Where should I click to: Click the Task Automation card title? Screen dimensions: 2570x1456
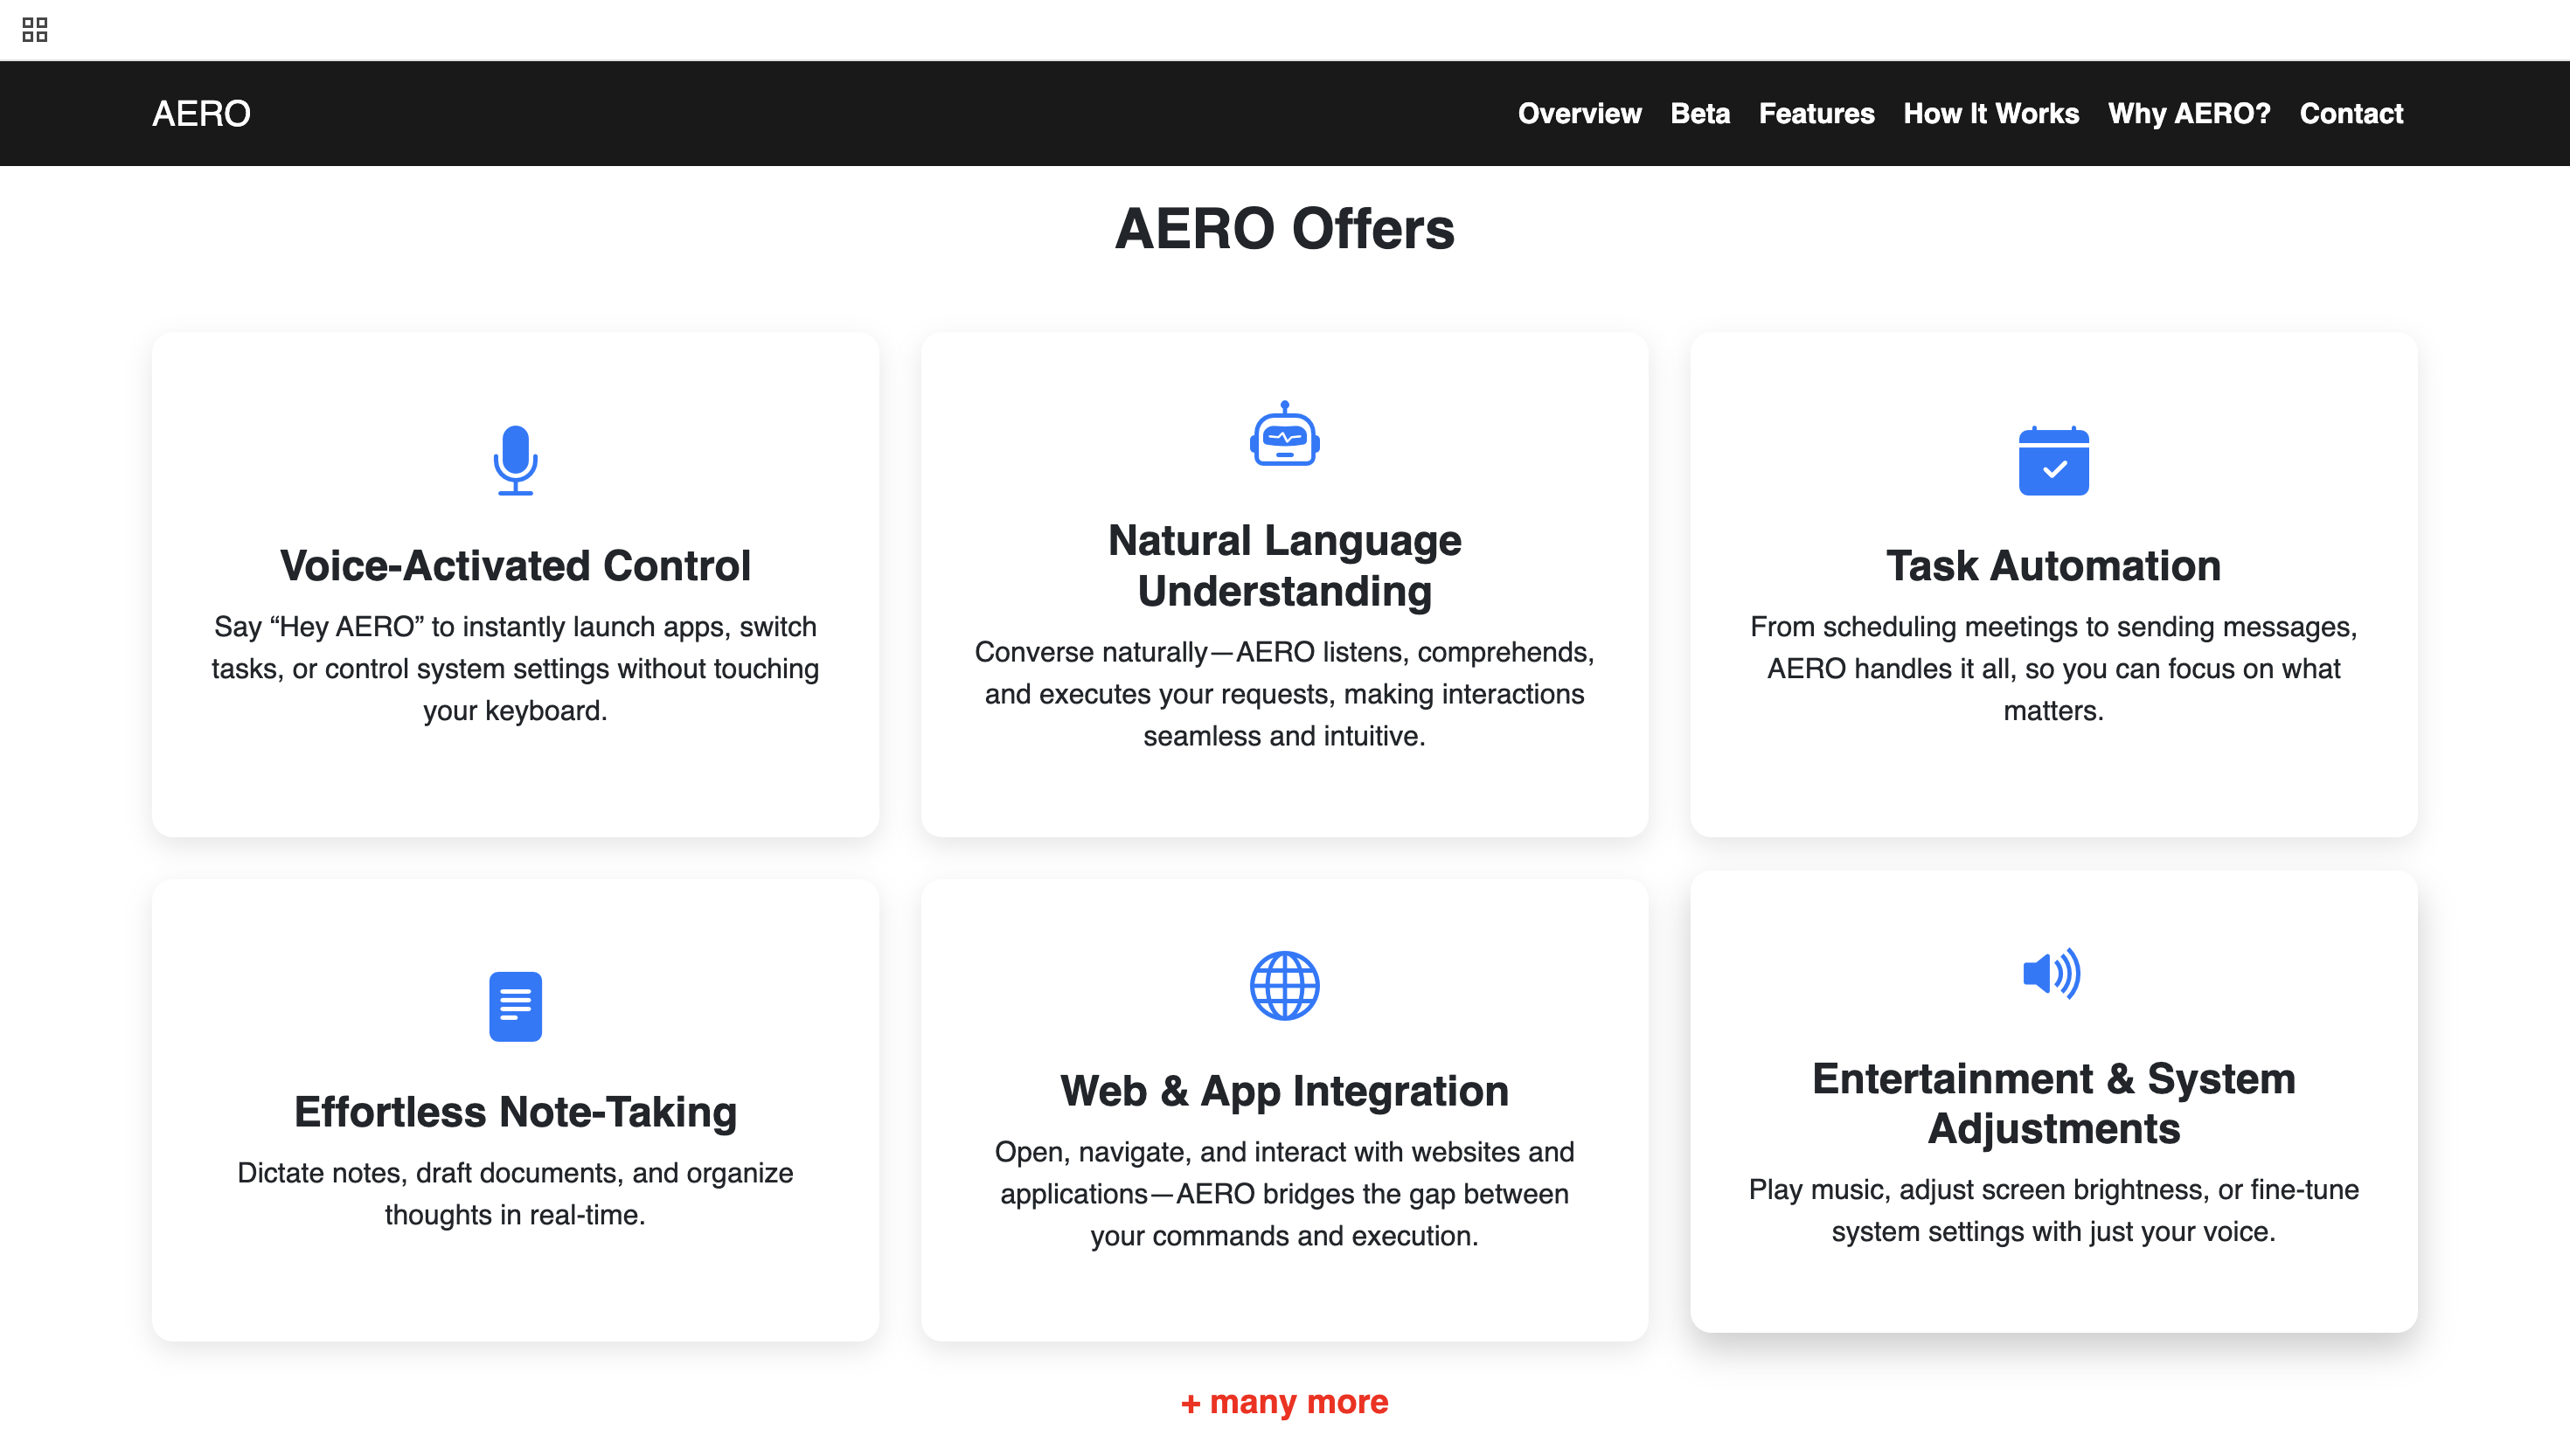point(2053,566)
